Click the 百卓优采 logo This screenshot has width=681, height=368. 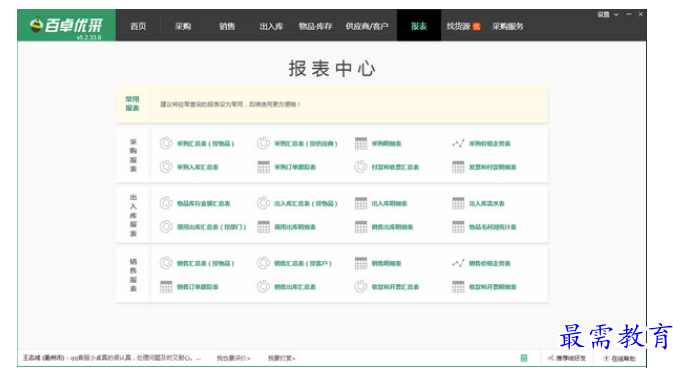pyautogui.click(x=66, y=26)
